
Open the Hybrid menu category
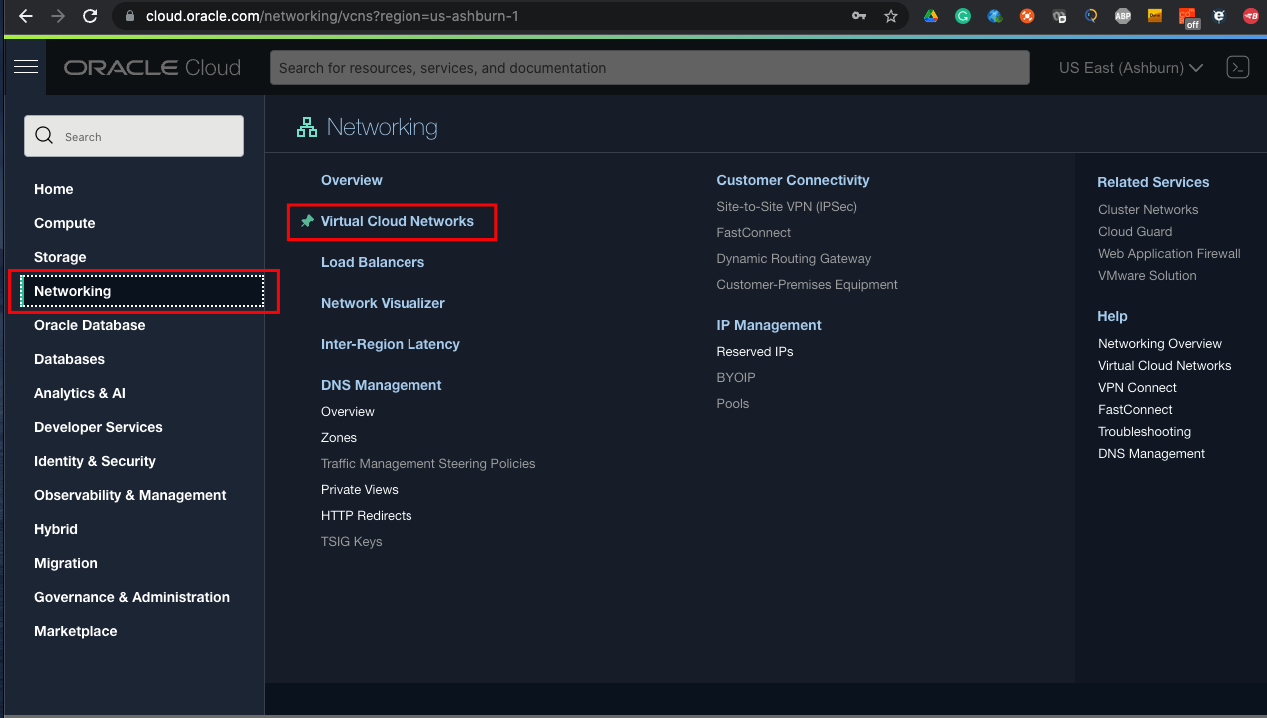tap(56, 529)
